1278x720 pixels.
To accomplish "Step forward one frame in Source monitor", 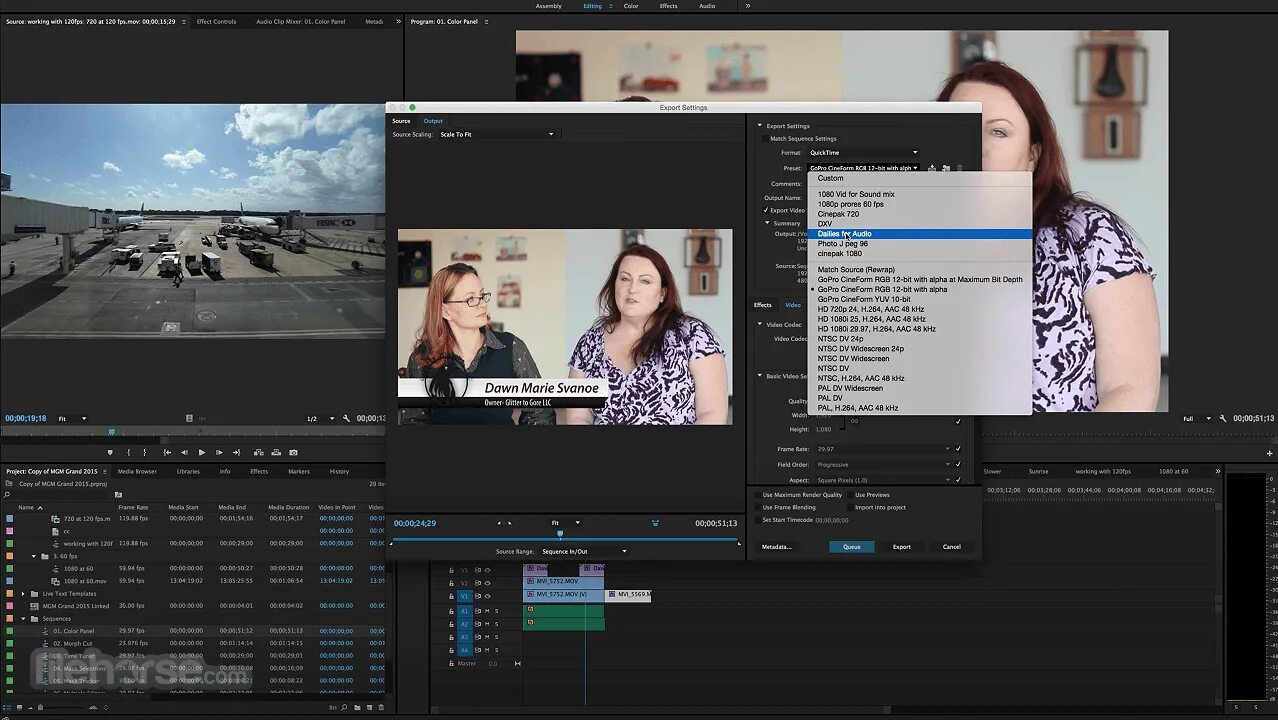I will tap(219, 452).
